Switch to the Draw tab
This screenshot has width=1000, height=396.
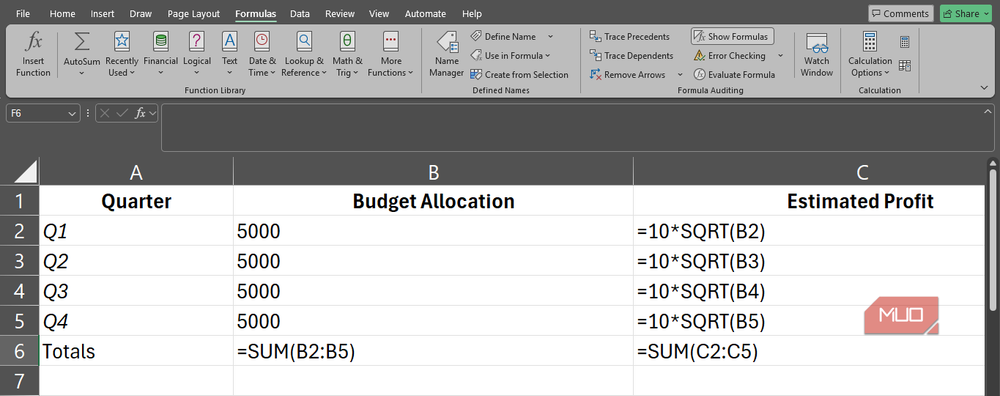[x=140, y=13]
